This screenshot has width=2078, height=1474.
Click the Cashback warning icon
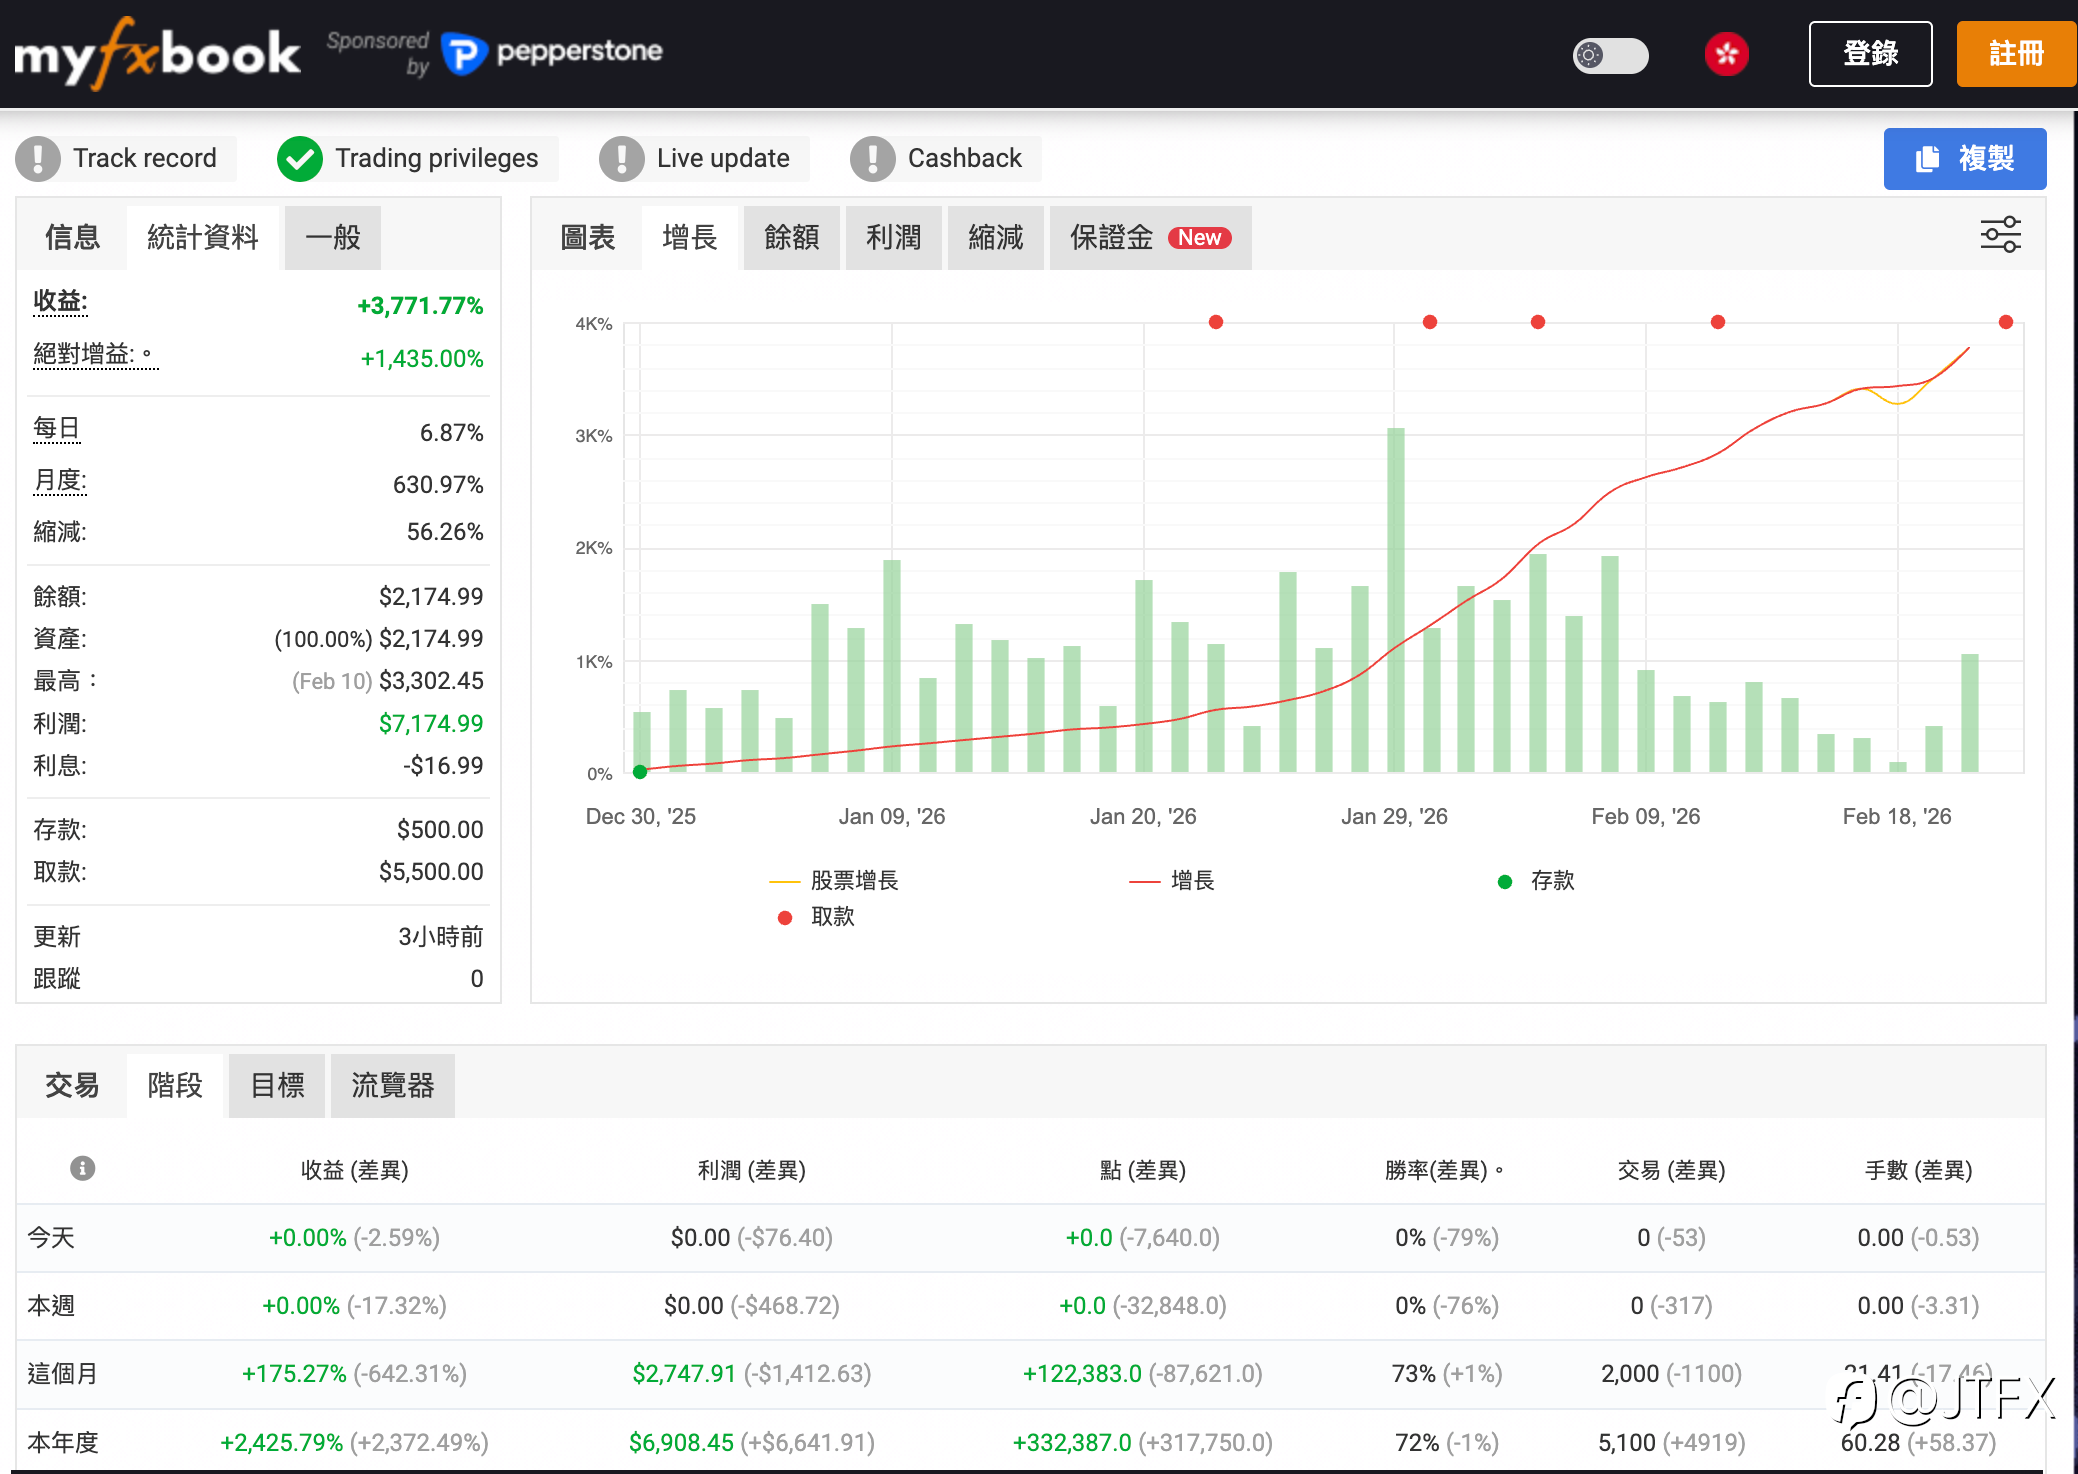click(873, 159)
